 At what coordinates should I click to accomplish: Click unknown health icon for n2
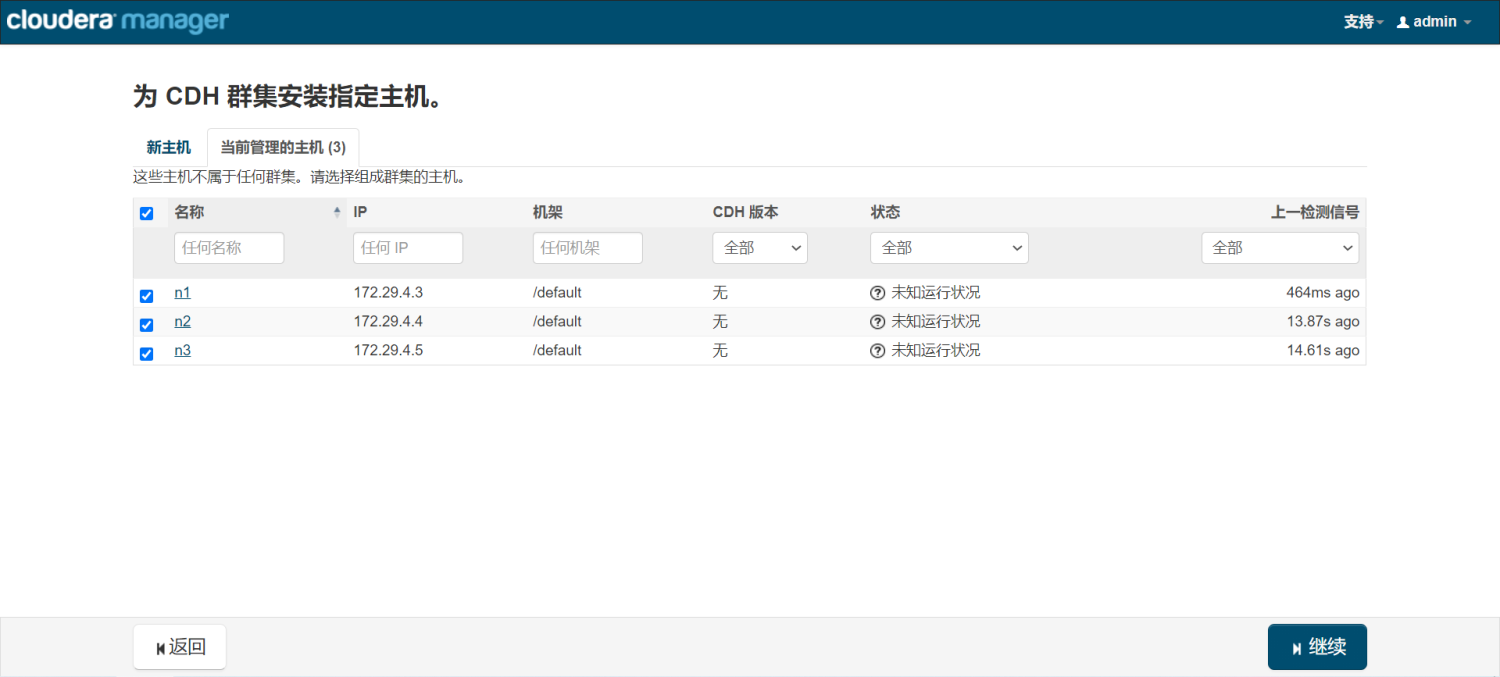coord(878,322)
